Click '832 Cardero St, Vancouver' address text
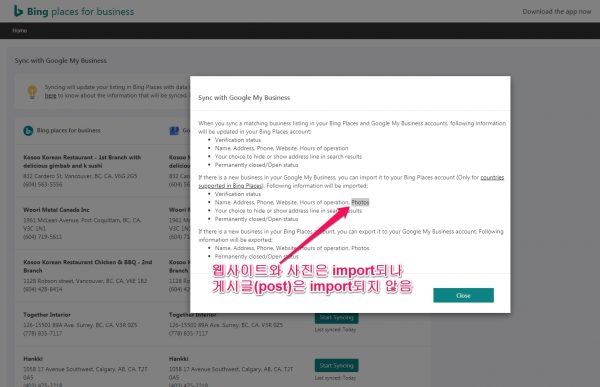This screenshot has width=600, height=387. click(80, 176)
